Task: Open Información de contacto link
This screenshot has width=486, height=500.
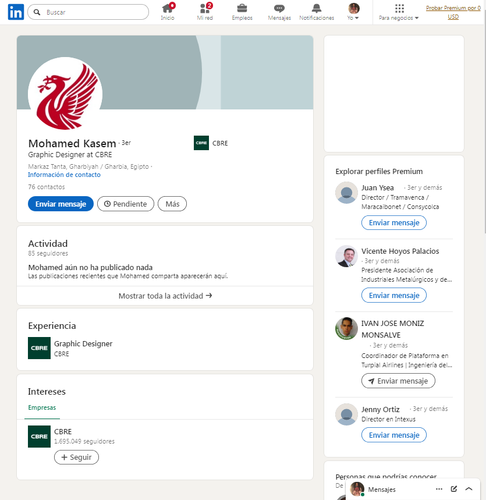Action: pos(64,175)
